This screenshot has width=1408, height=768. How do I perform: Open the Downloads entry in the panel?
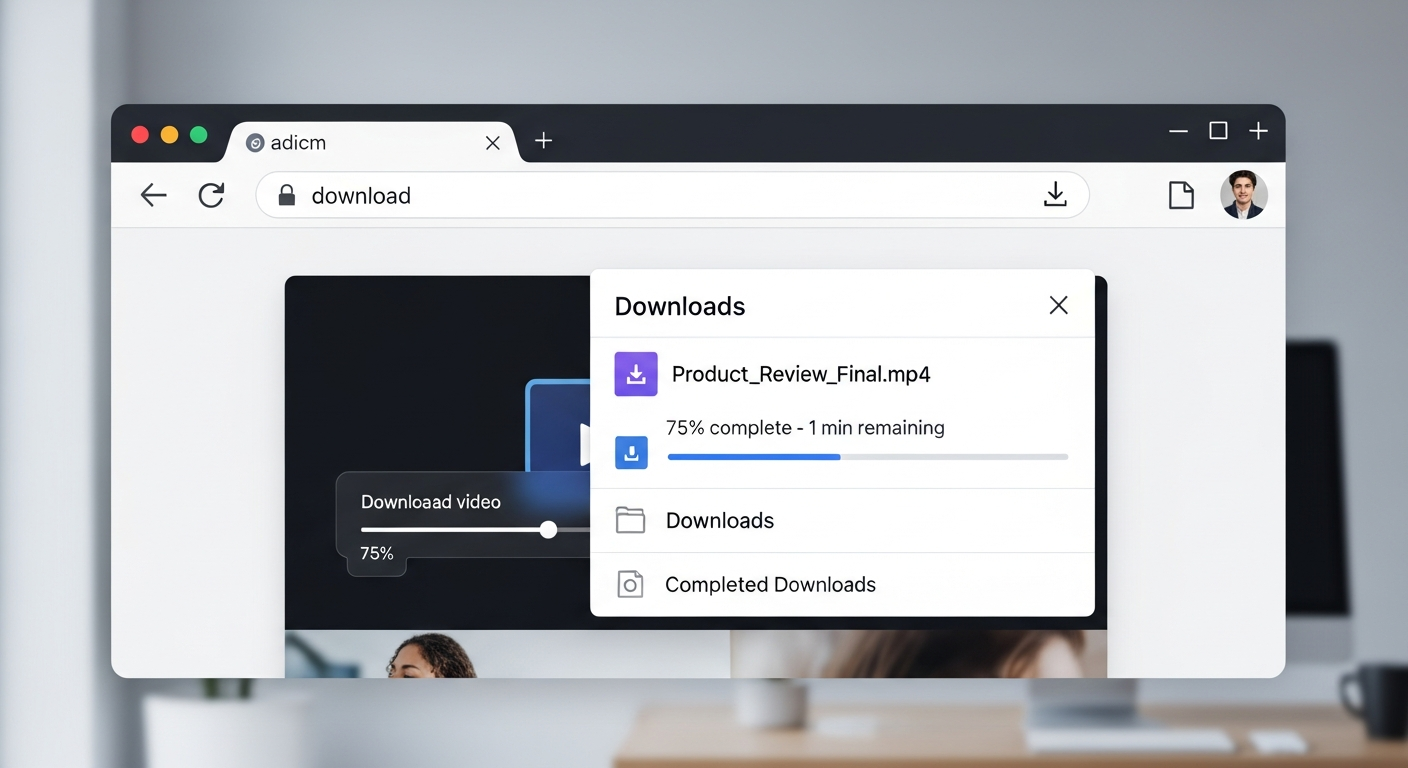coord(719,520)
